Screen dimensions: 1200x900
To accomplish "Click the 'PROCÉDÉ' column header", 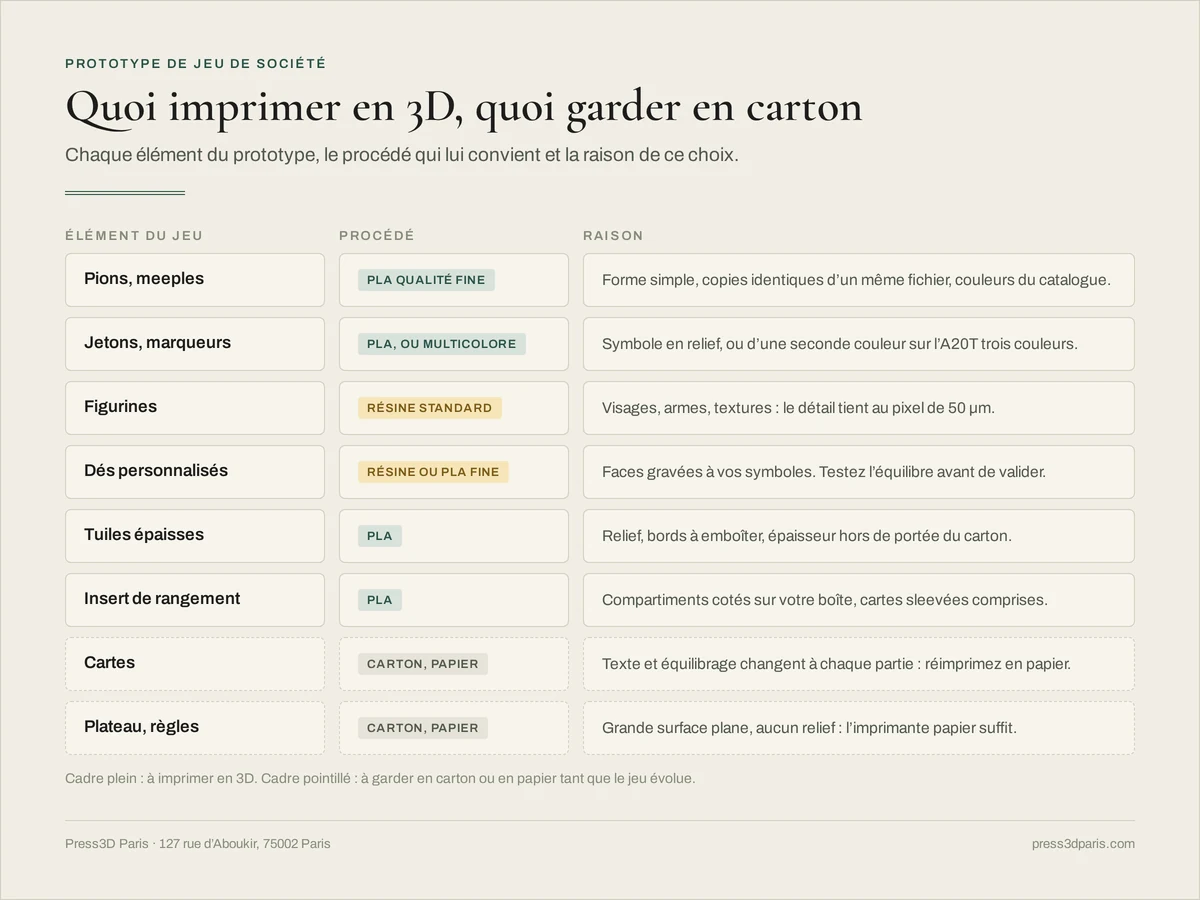I will 376,236.
